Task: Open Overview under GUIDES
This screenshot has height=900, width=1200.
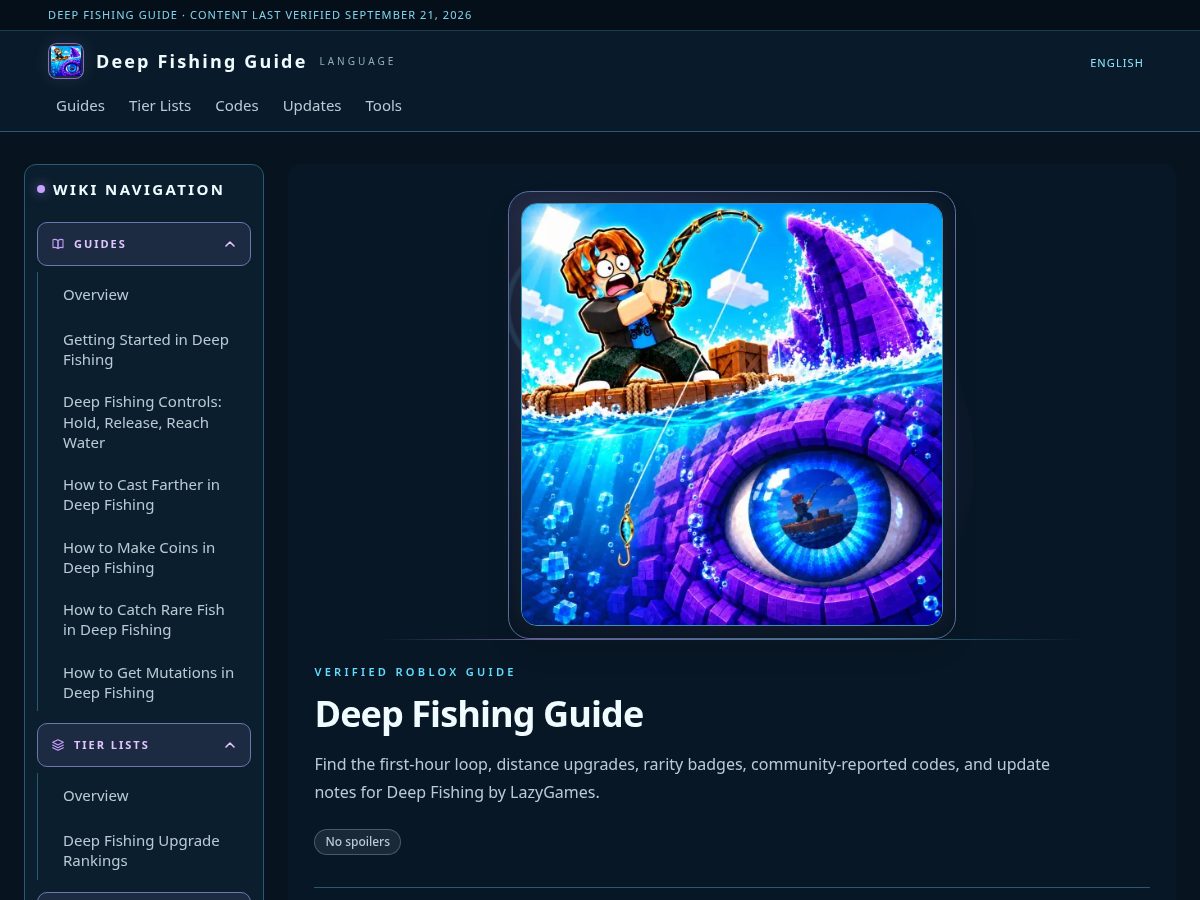Action: click(96, 295)
